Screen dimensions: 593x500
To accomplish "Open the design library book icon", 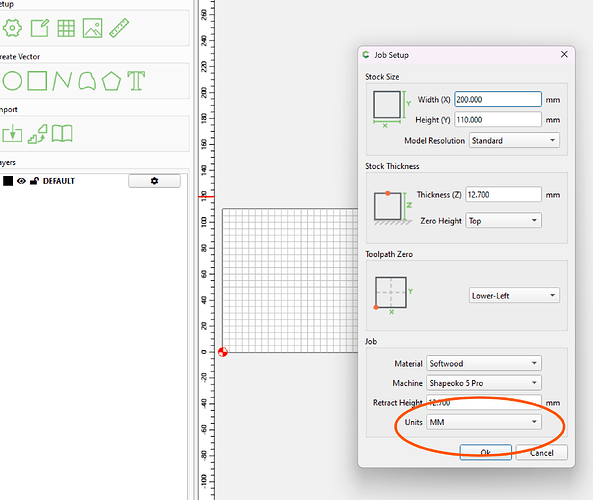I will tap(62, 134).
